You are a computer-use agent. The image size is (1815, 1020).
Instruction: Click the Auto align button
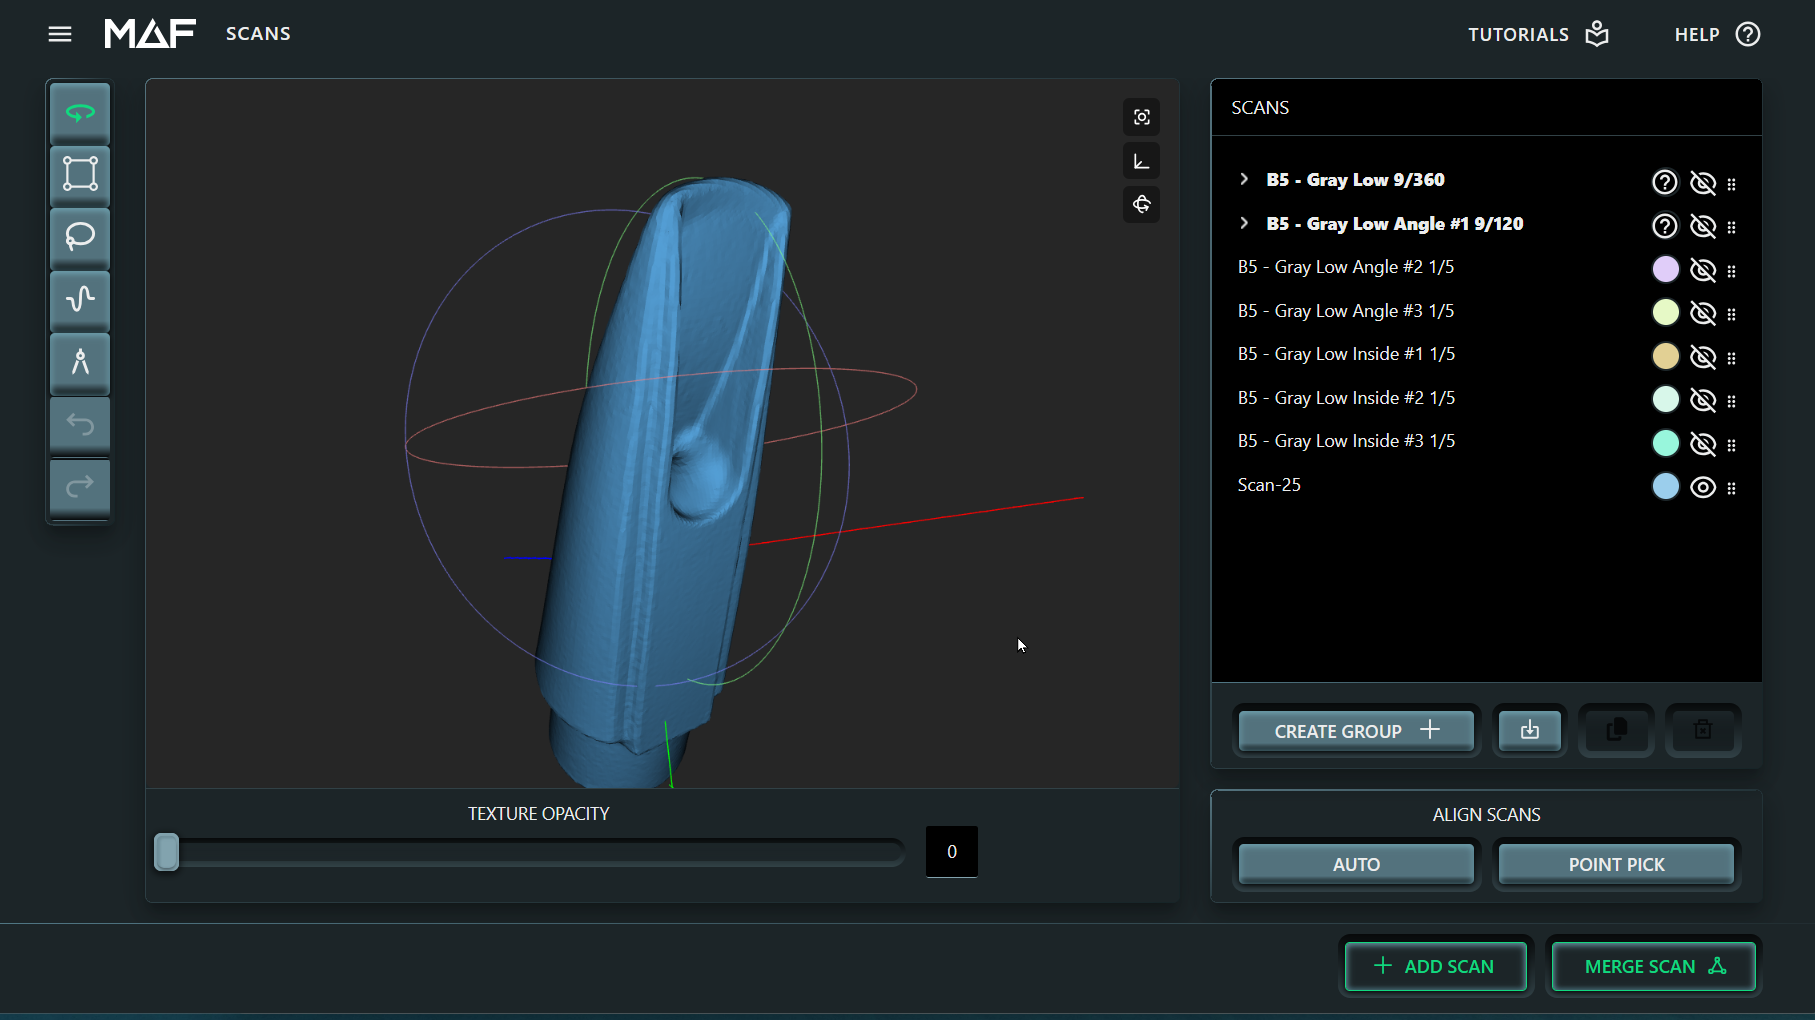pos(1355,864)
